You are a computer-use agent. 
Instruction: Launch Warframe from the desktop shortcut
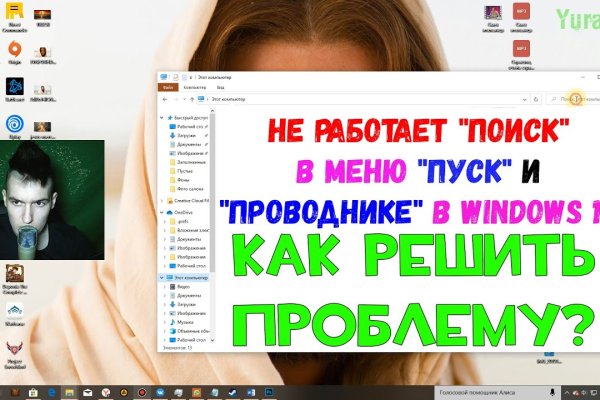tap(15, 311)
